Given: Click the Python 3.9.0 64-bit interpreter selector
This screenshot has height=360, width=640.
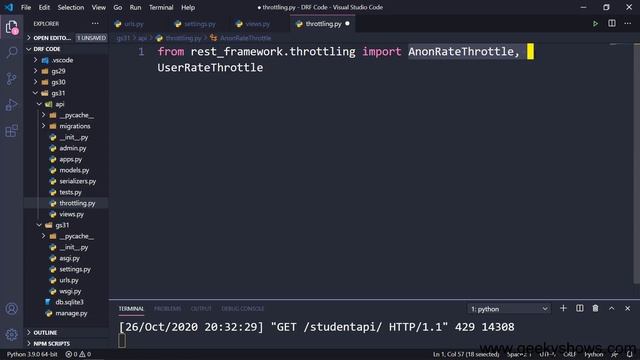Looking at the screenshot, I should click(x=32, y=354).
